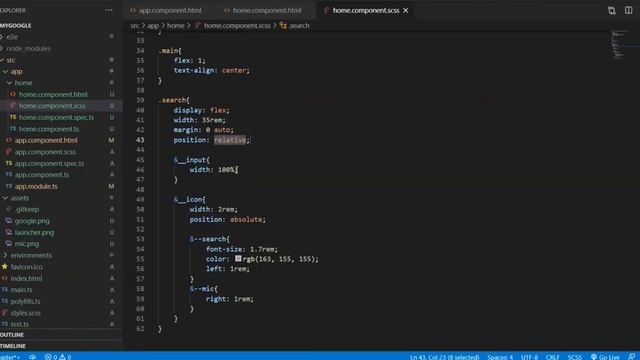
Task: Change file encoding UTF-8
Action: tap(529, 357)
